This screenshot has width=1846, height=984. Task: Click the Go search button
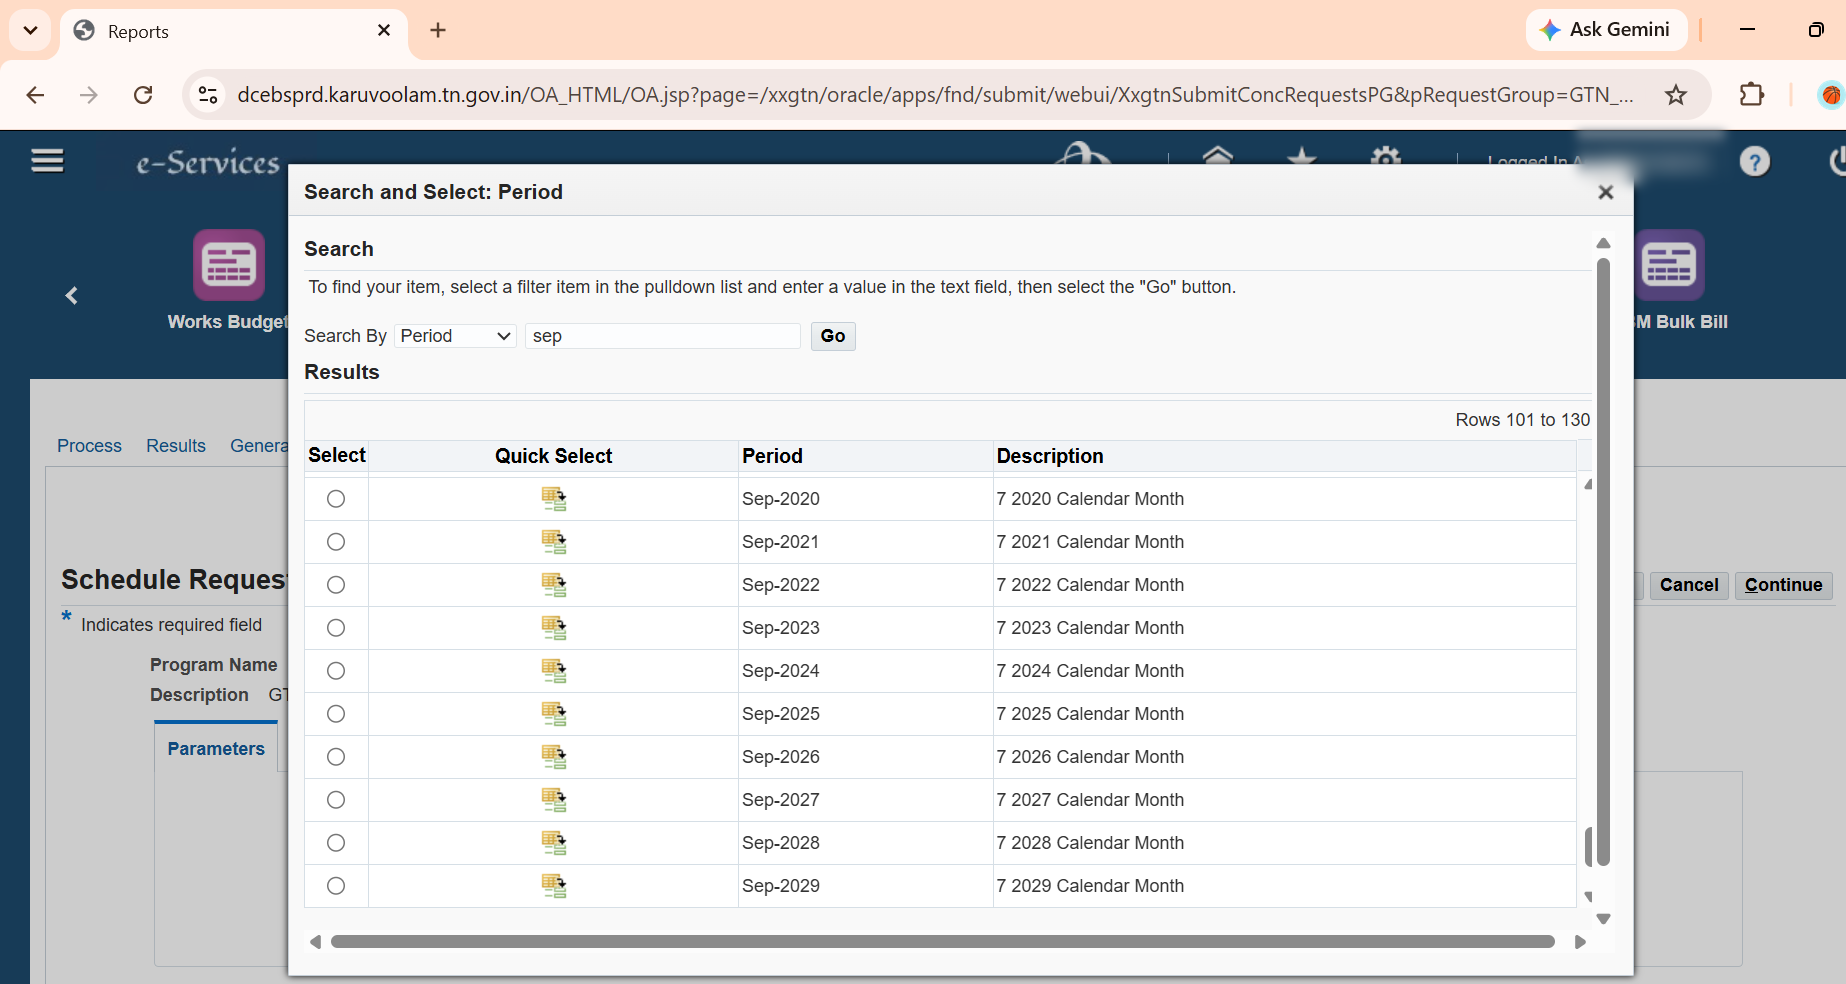(x=833, y=336)
